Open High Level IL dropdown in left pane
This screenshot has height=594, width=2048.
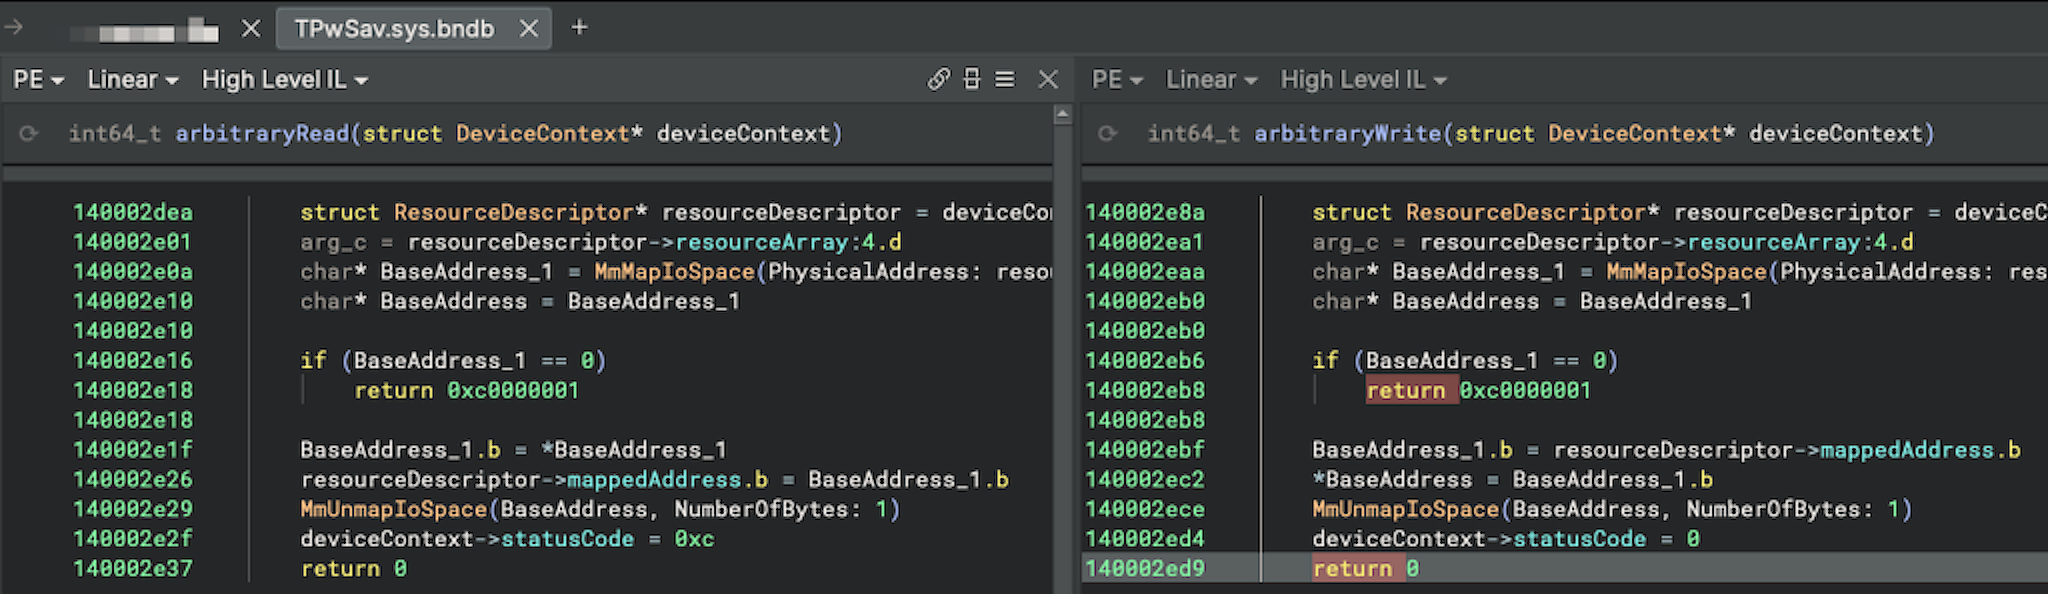point(285,79)
